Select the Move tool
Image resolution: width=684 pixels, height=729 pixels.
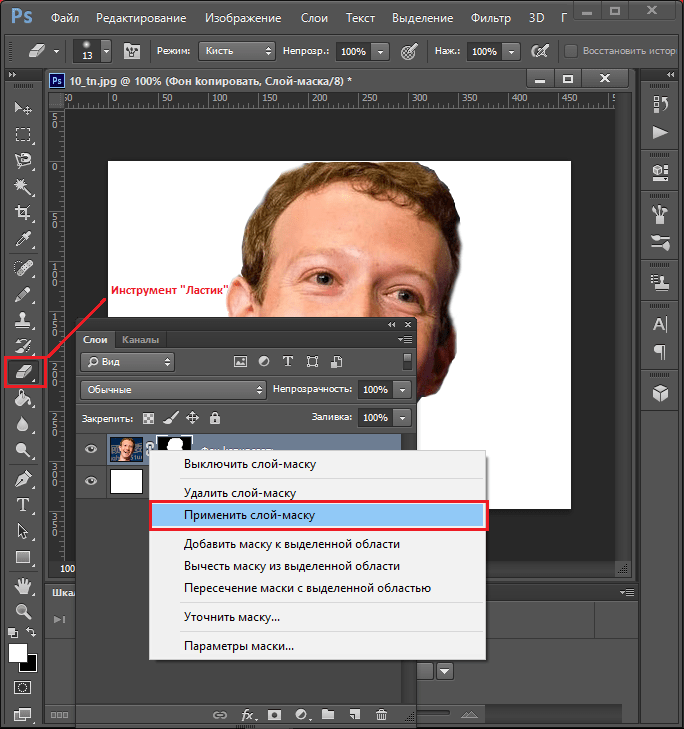pos(23,108)
